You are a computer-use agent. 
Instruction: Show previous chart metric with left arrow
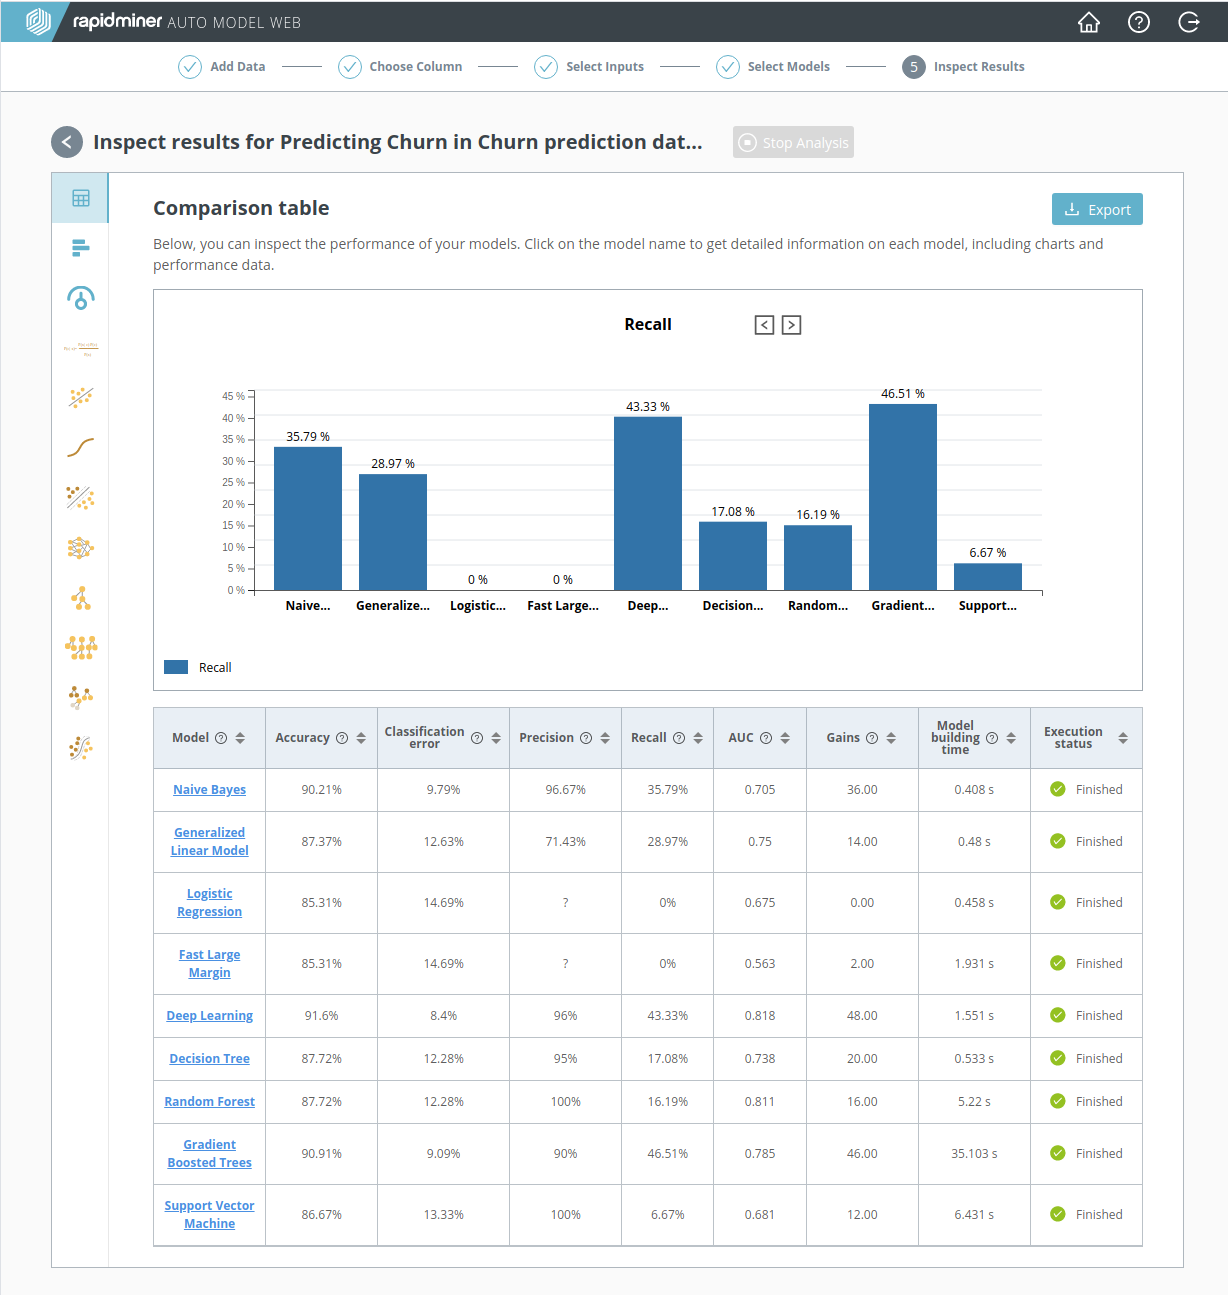(x=764, y=325)
